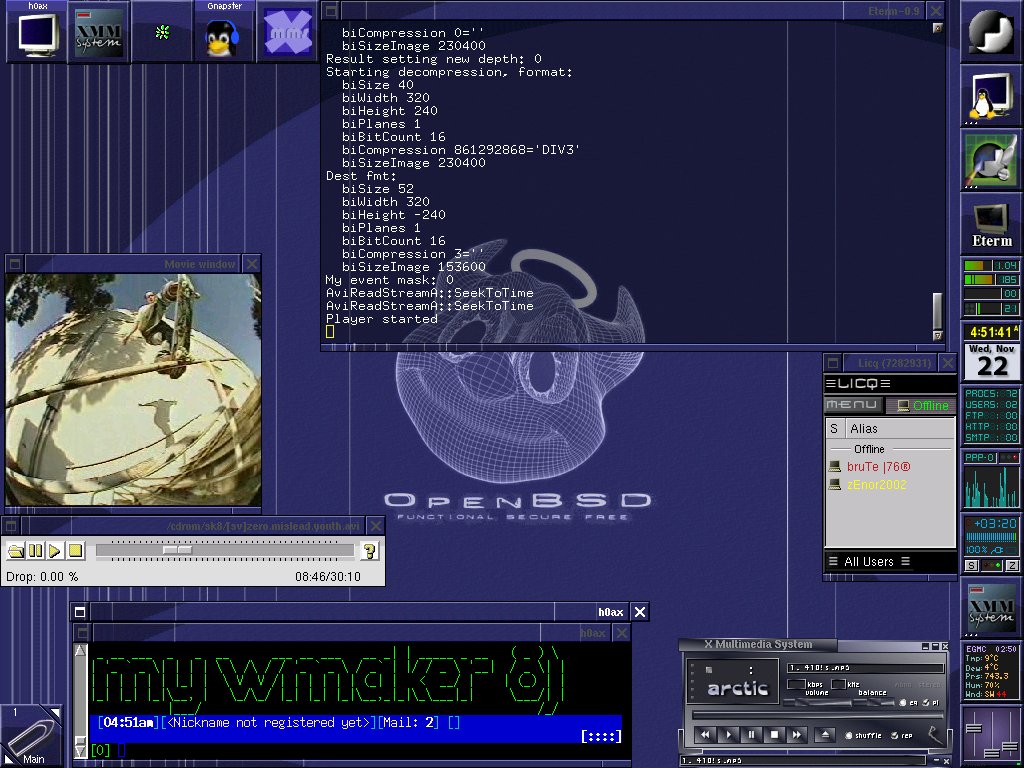This screenshot has height=768, width=1024.
Task: Click pause in X Multimedia System
Action: (751, 735)
